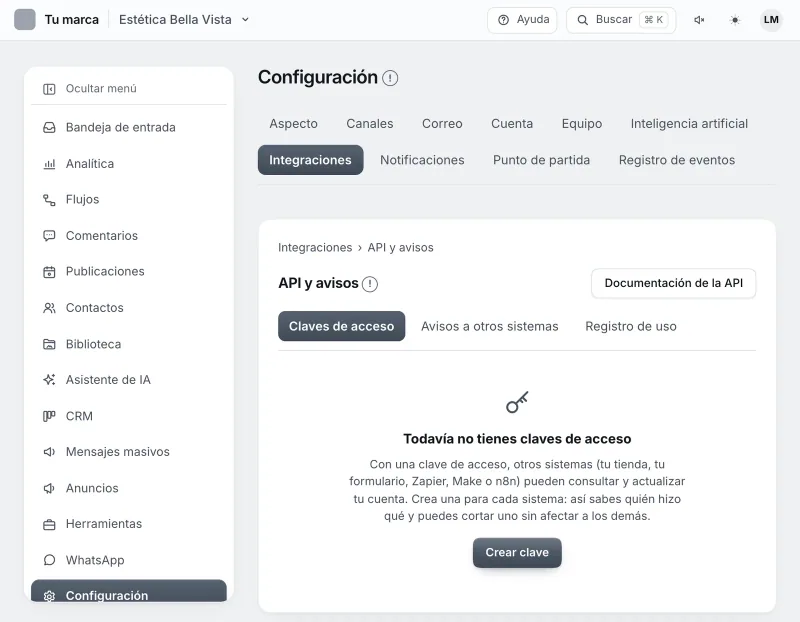Click the Anuncios megaphone icon
Viewport: 800px width, 622px height.
click(x=49, y=488)
